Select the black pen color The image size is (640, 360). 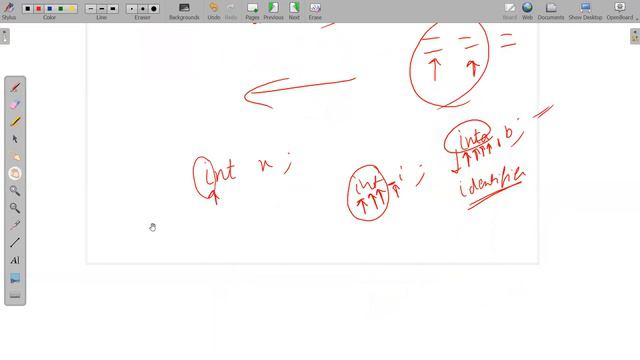(28, 9)
